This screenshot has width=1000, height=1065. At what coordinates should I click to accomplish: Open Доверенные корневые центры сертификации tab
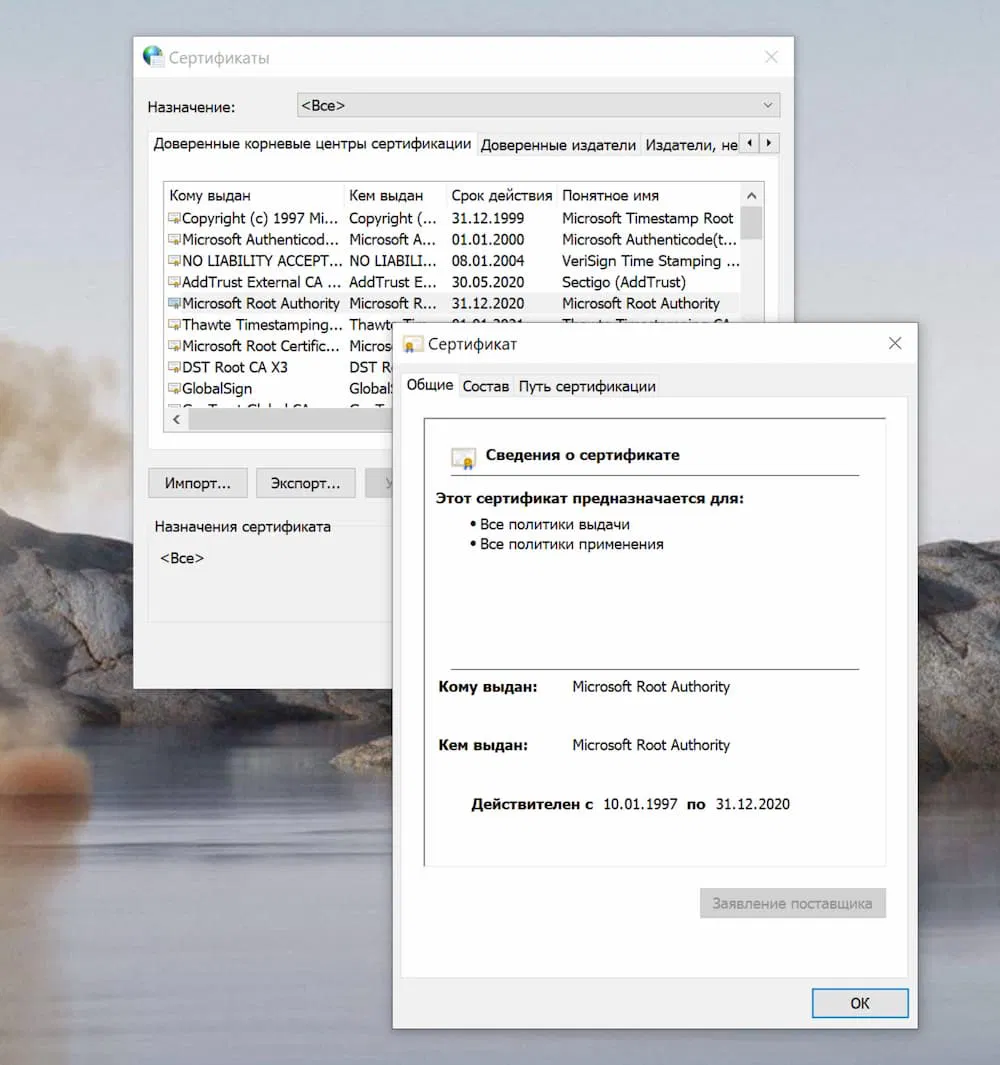tap(312, 144)
